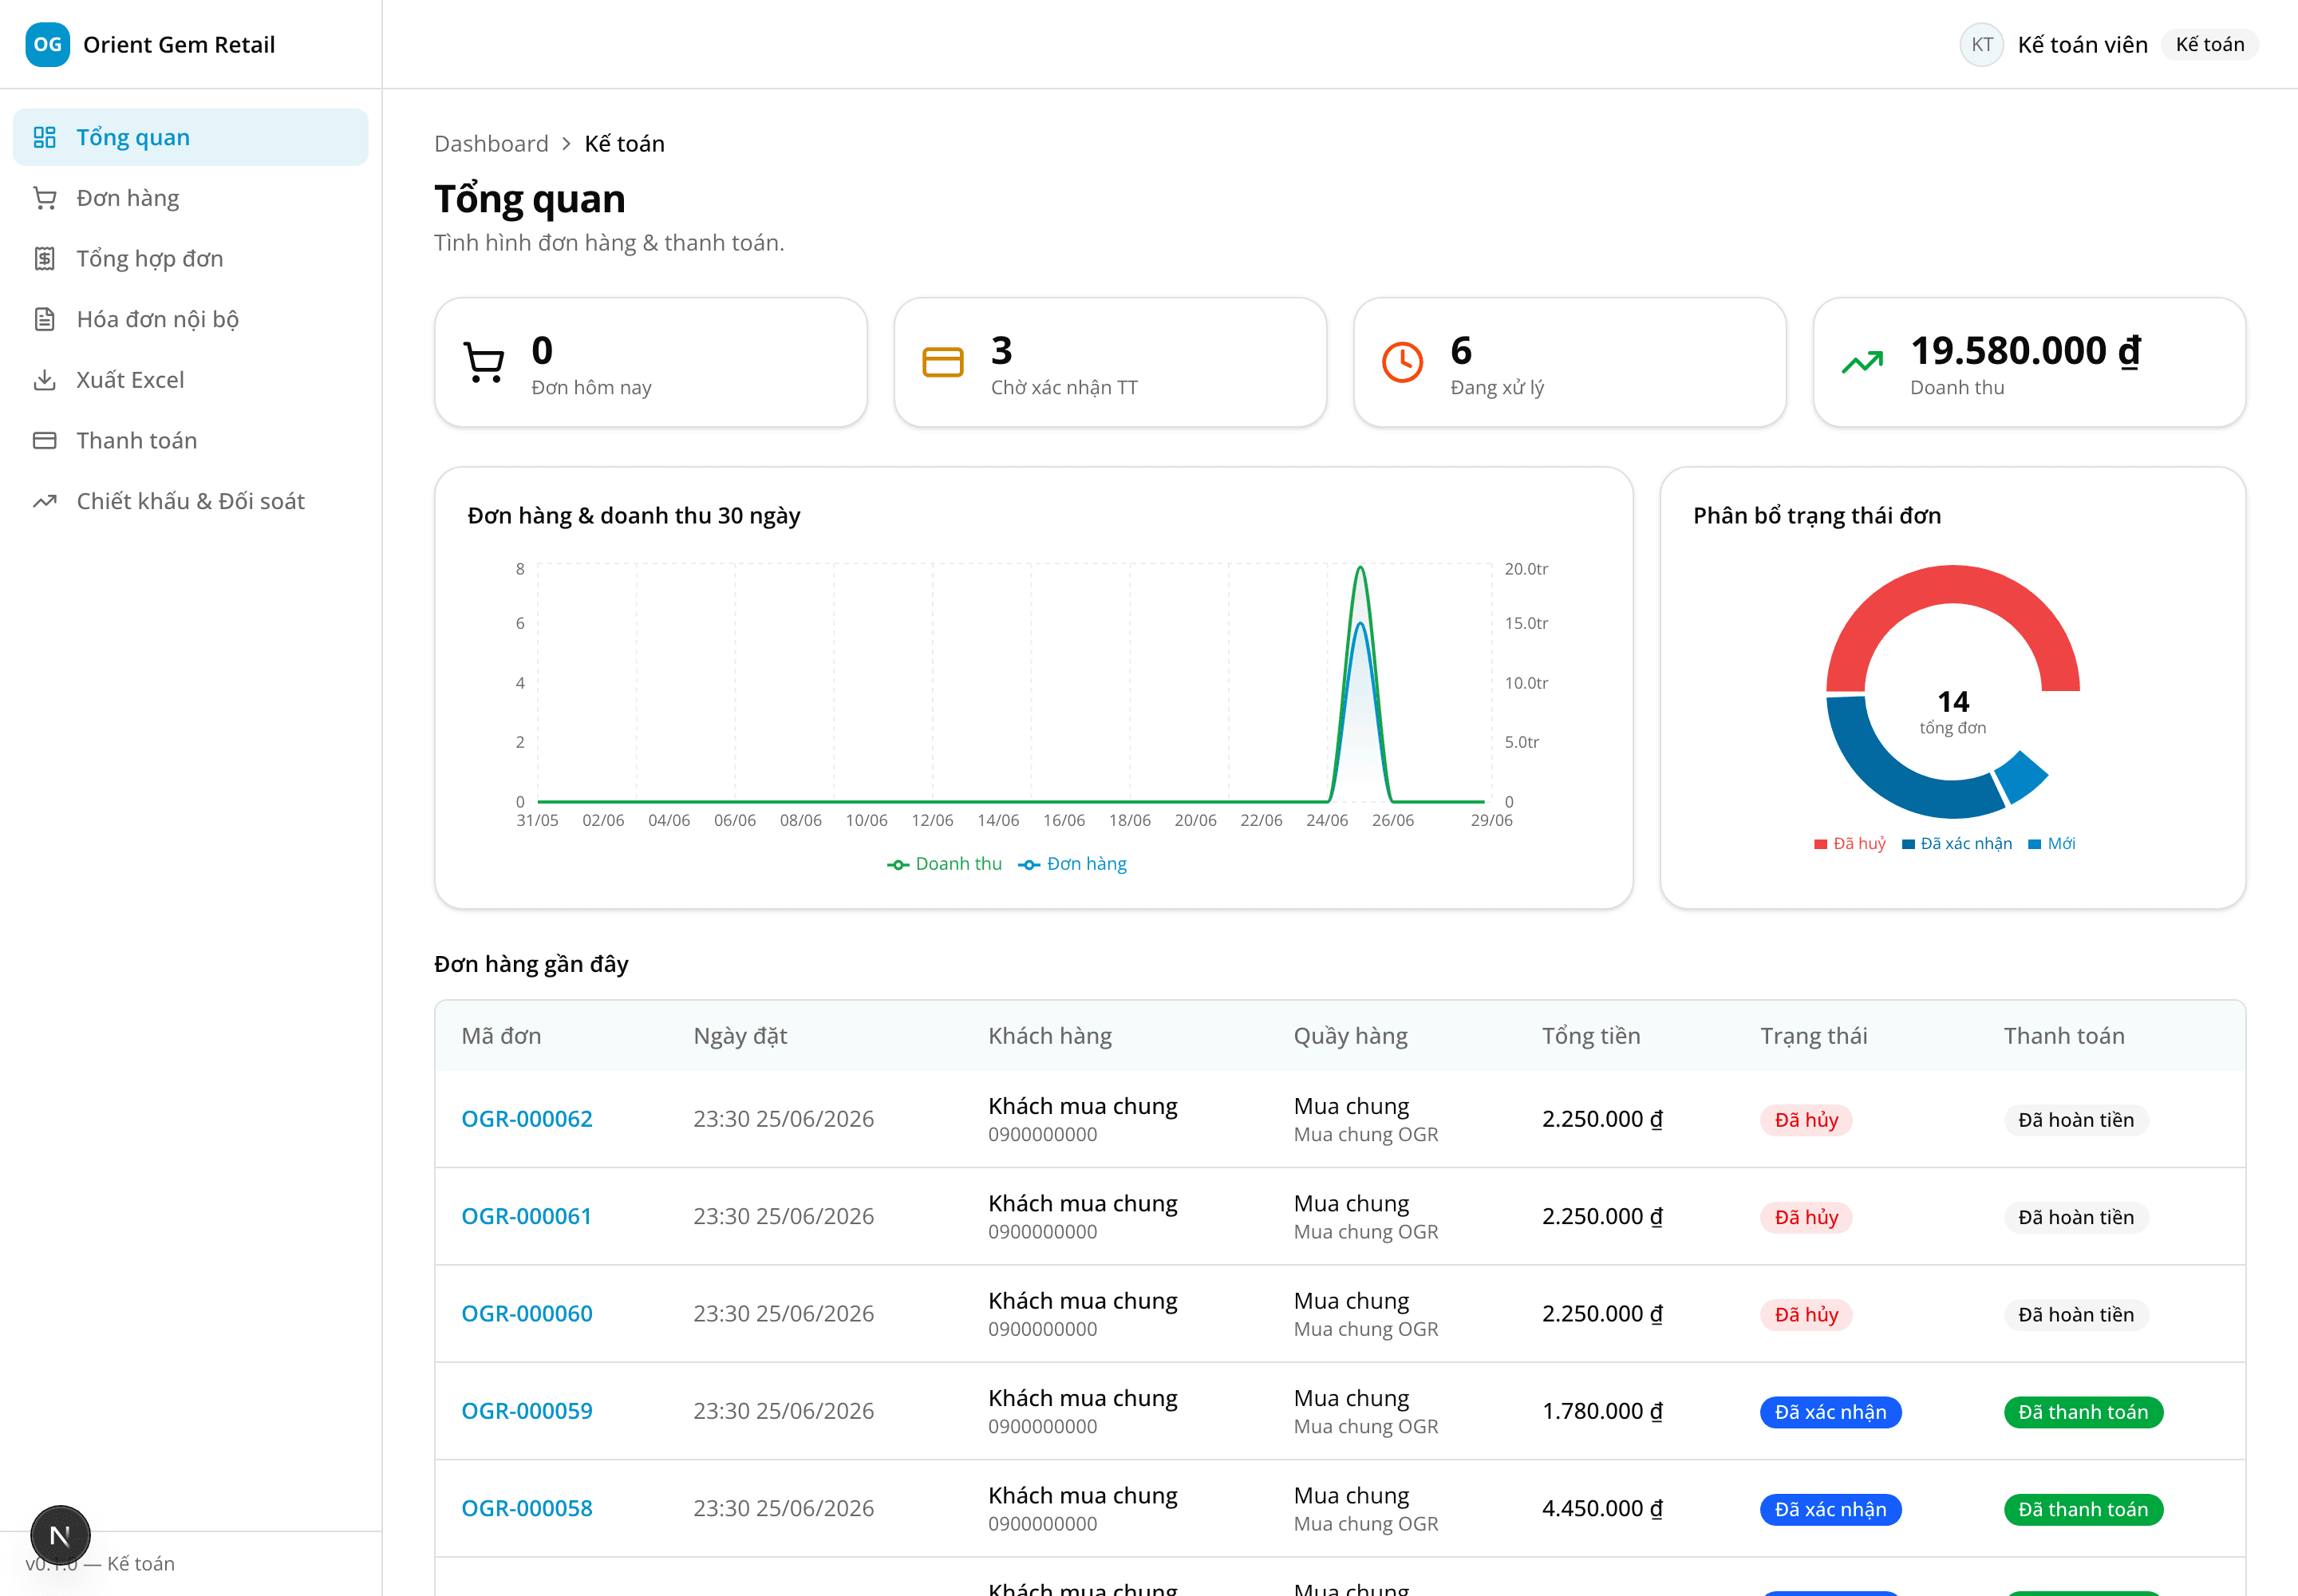Toggle the Doanh thu series in chart legend
The height and width of the screenshot is (1596, 2298).
(x=944, y=864)
